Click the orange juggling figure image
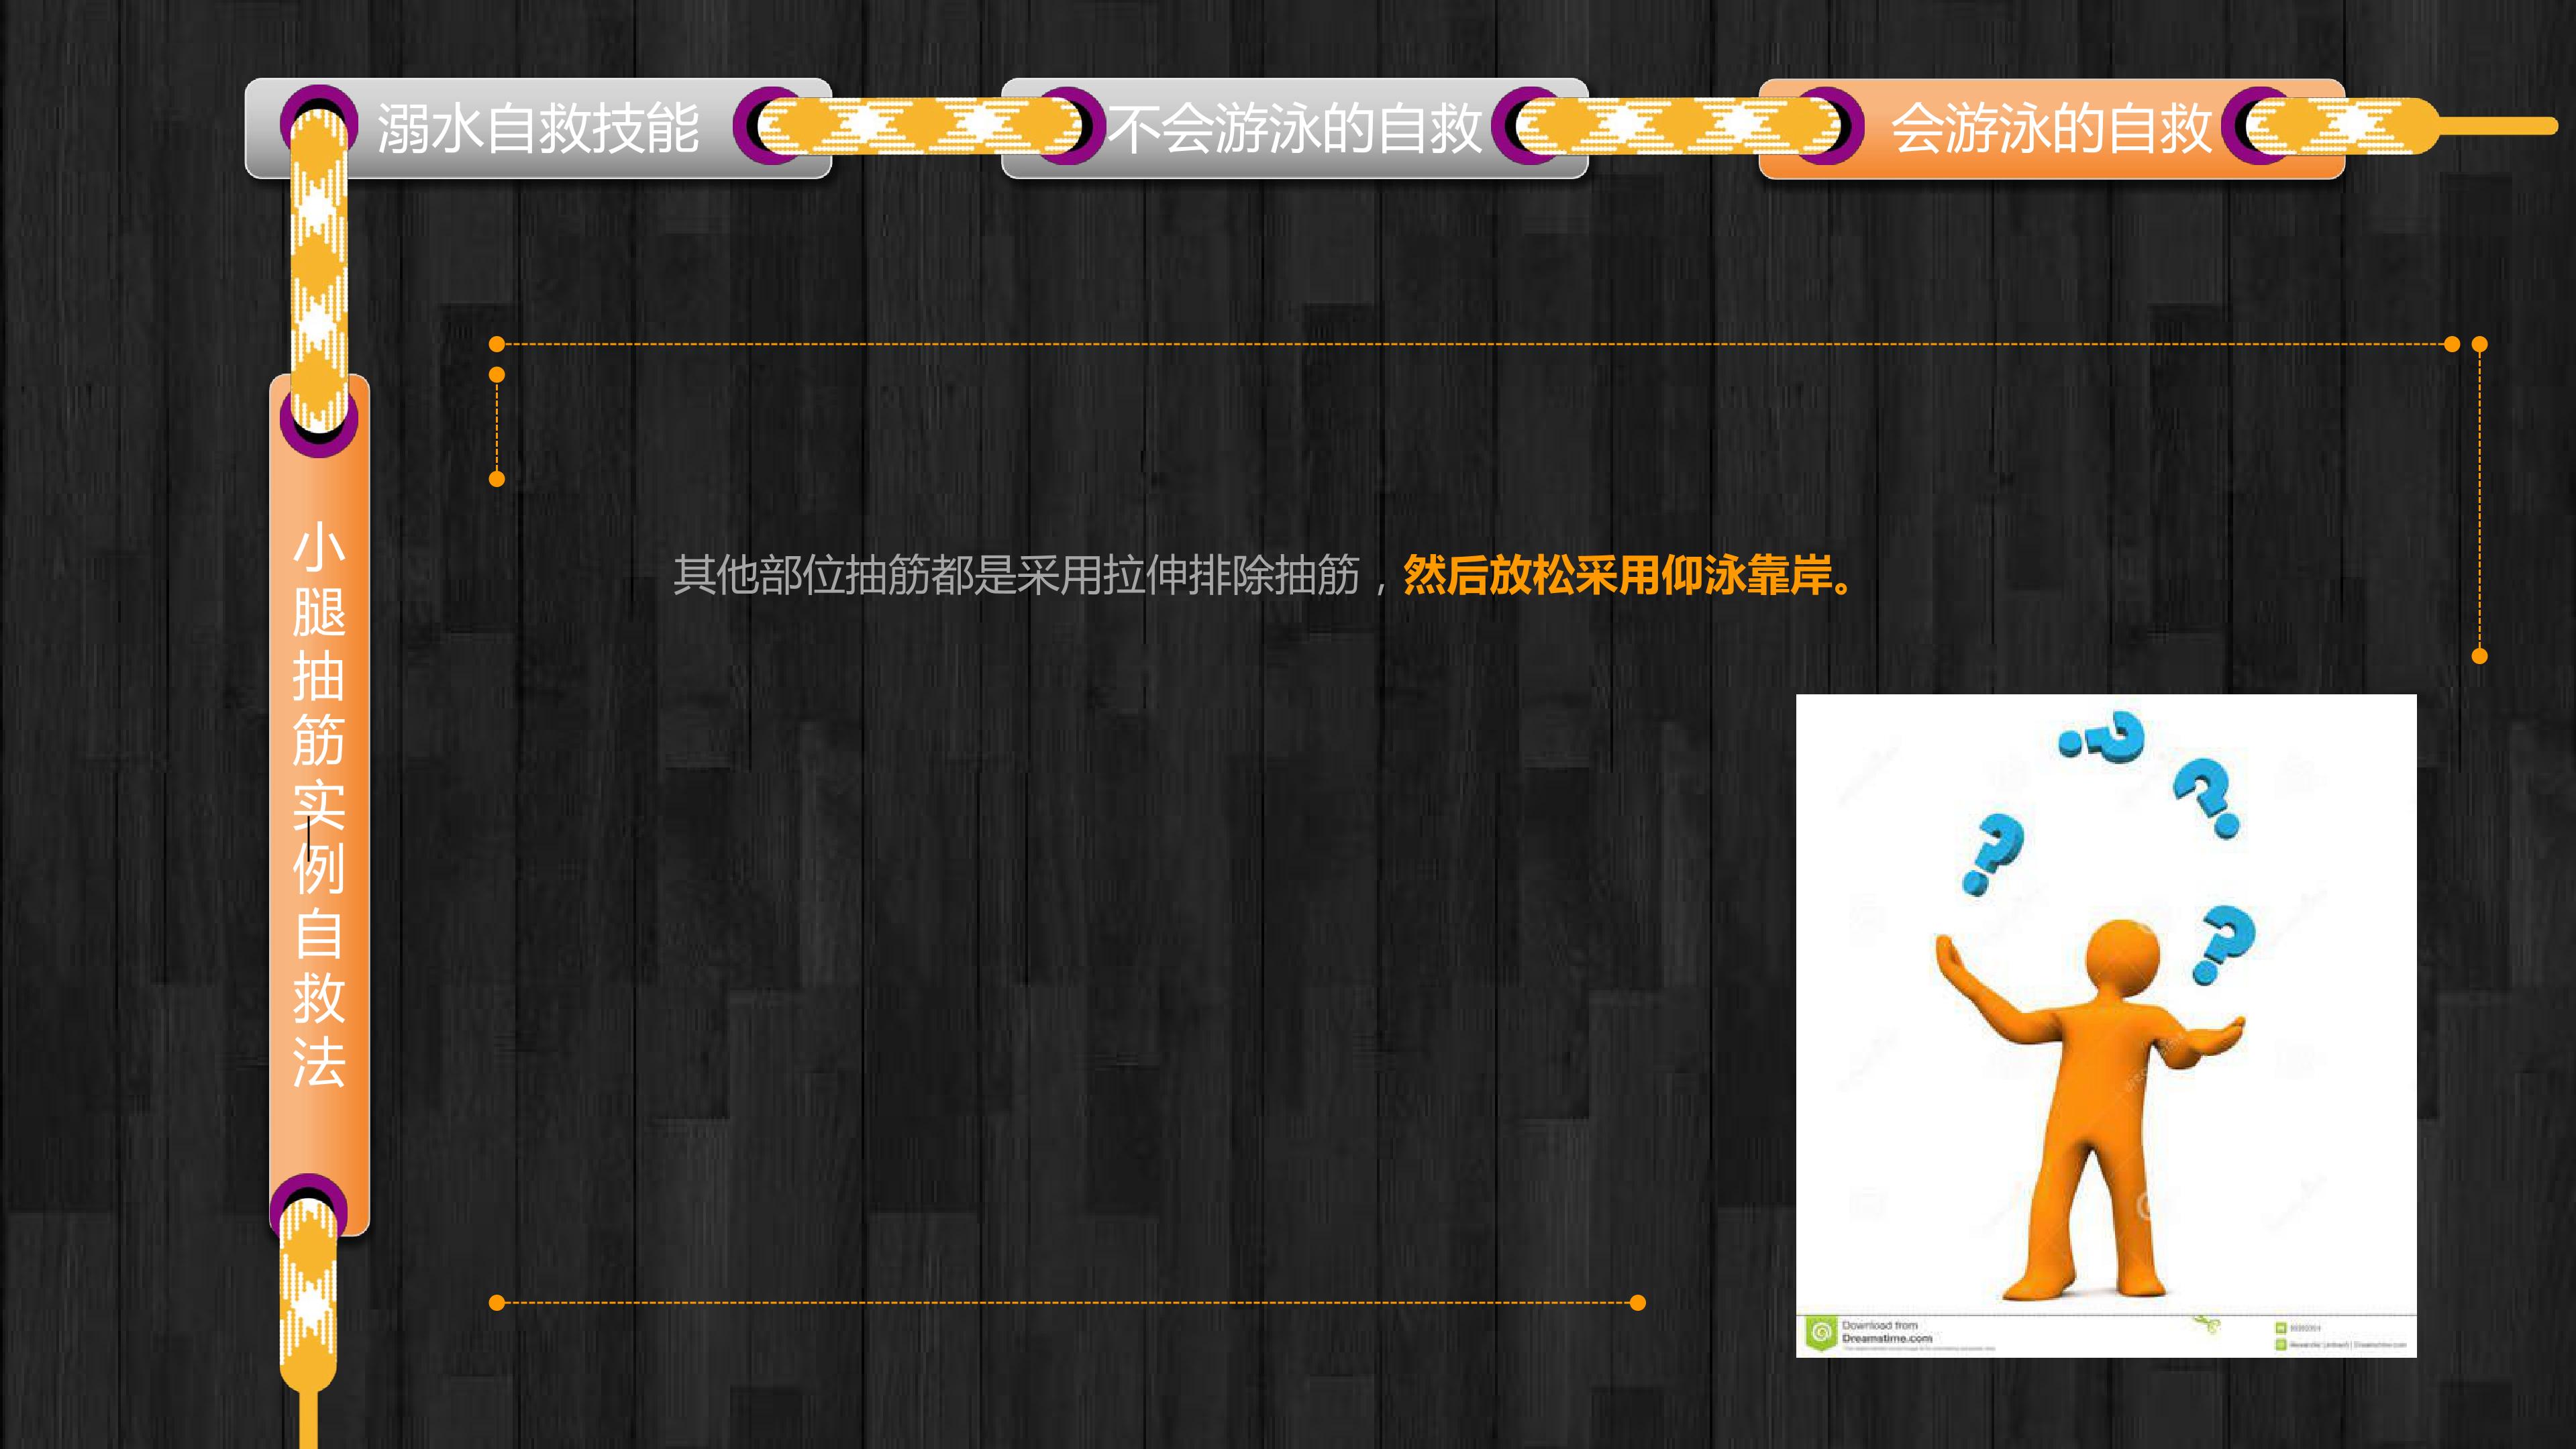 tap(2106, 1025)
